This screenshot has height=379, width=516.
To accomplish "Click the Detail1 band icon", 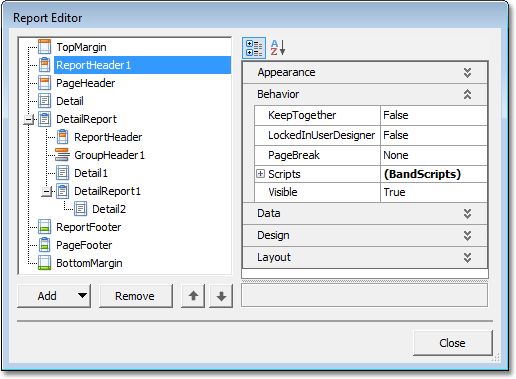I will click(62, 173).
